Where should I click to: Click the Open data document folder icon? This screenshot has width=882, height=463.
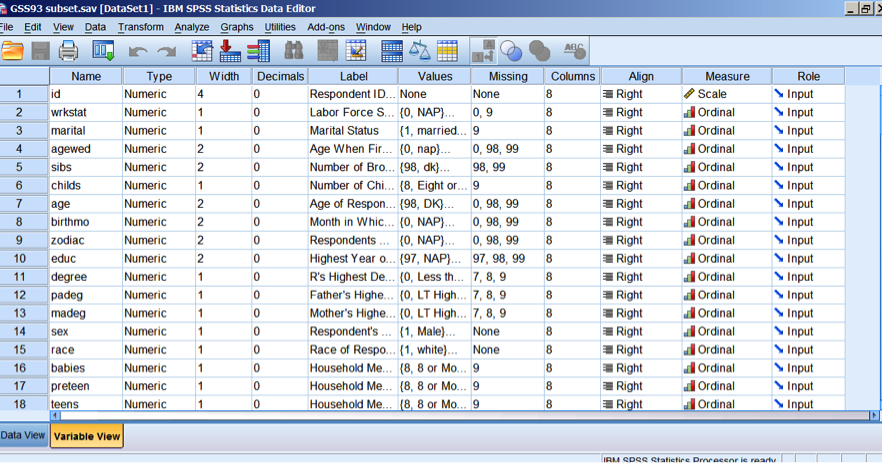(x=12, y=51)
